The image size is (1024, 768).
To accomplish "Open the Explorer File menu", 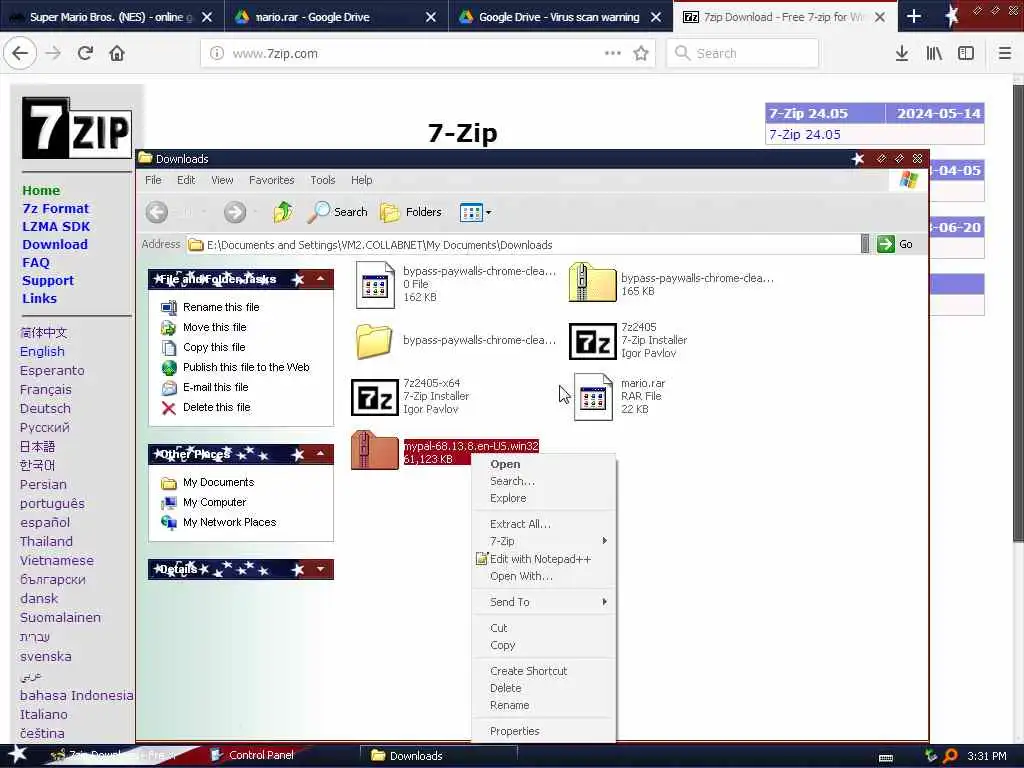I will tap(153, 180).
